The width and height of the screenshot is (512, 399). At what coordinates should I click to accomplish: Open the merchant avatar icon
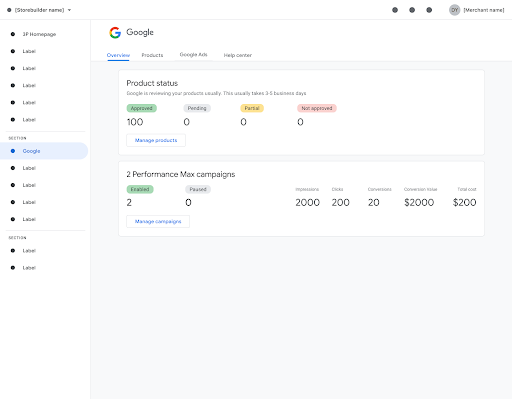454,10
